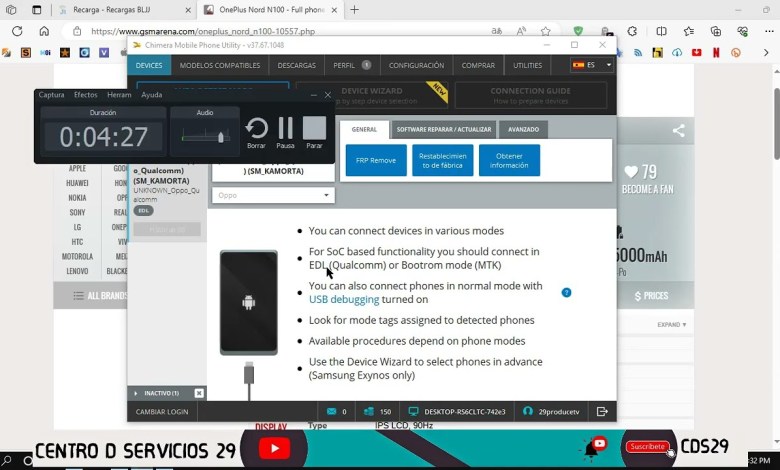This screenshot has height=470, width=780.
Task: Click the Borrar reset icon in recorder
Action: (x=257, y=128)
